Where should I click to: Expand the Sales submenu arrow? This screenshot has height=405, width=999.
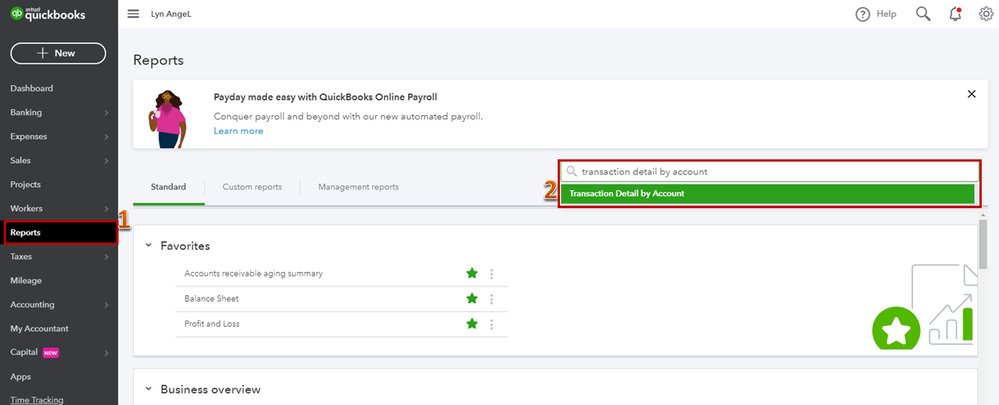click(106, 161)
